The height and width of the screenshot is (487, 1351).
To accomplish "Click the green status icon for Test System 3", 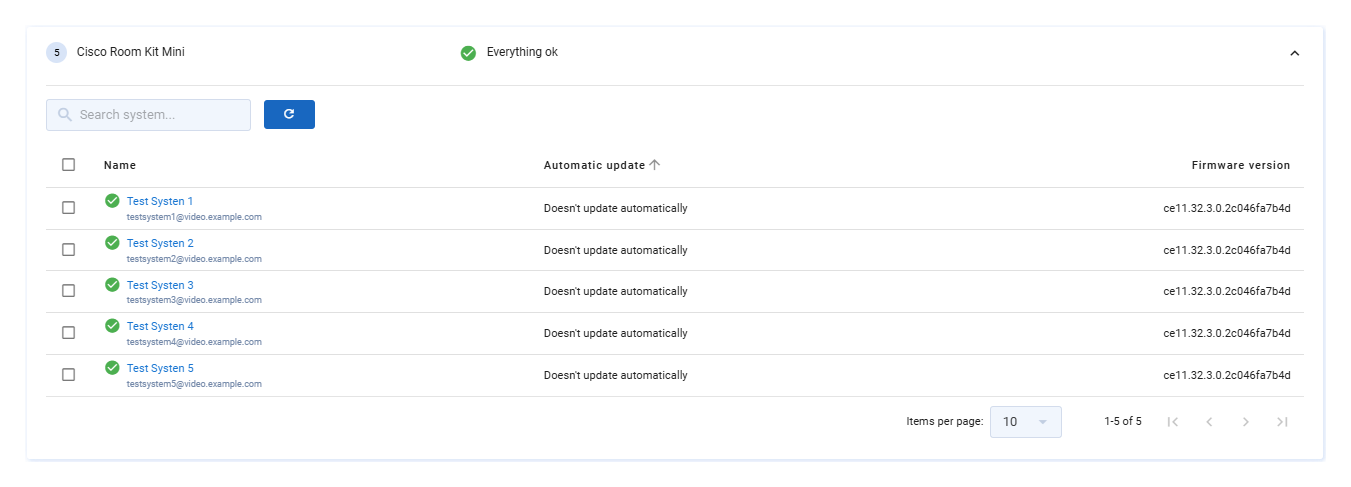I will [x=112, y=284].
